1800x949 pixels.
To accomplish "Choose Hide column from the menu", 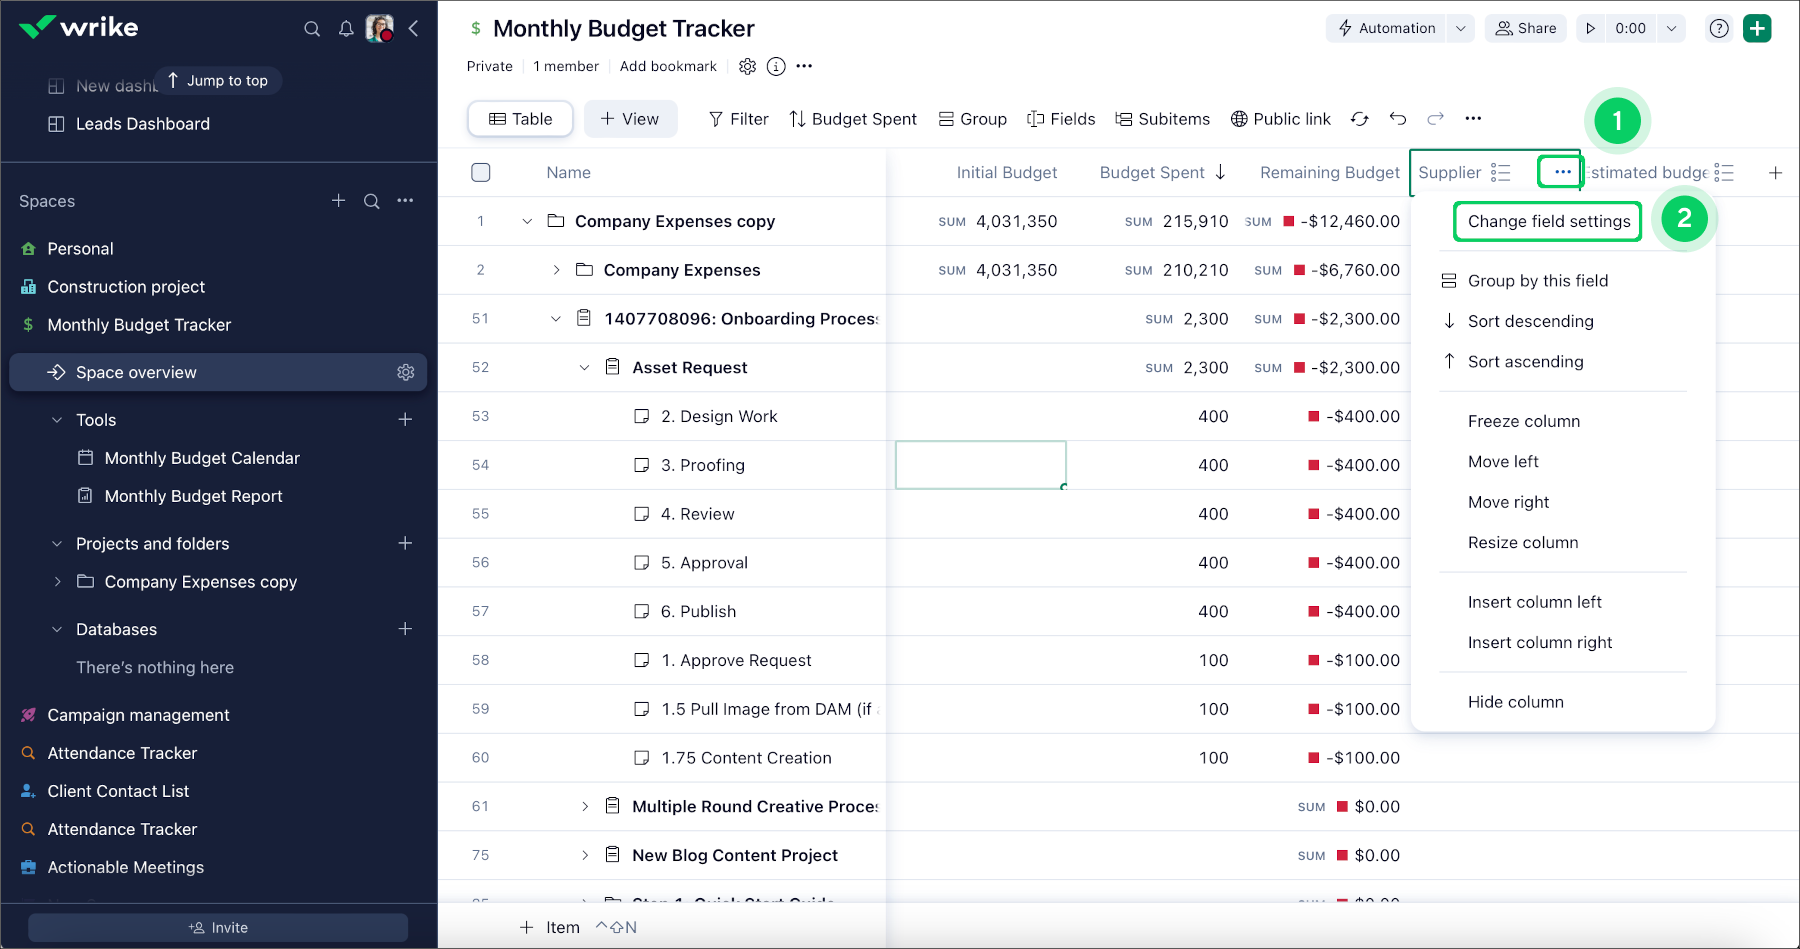I will 1515,702.
